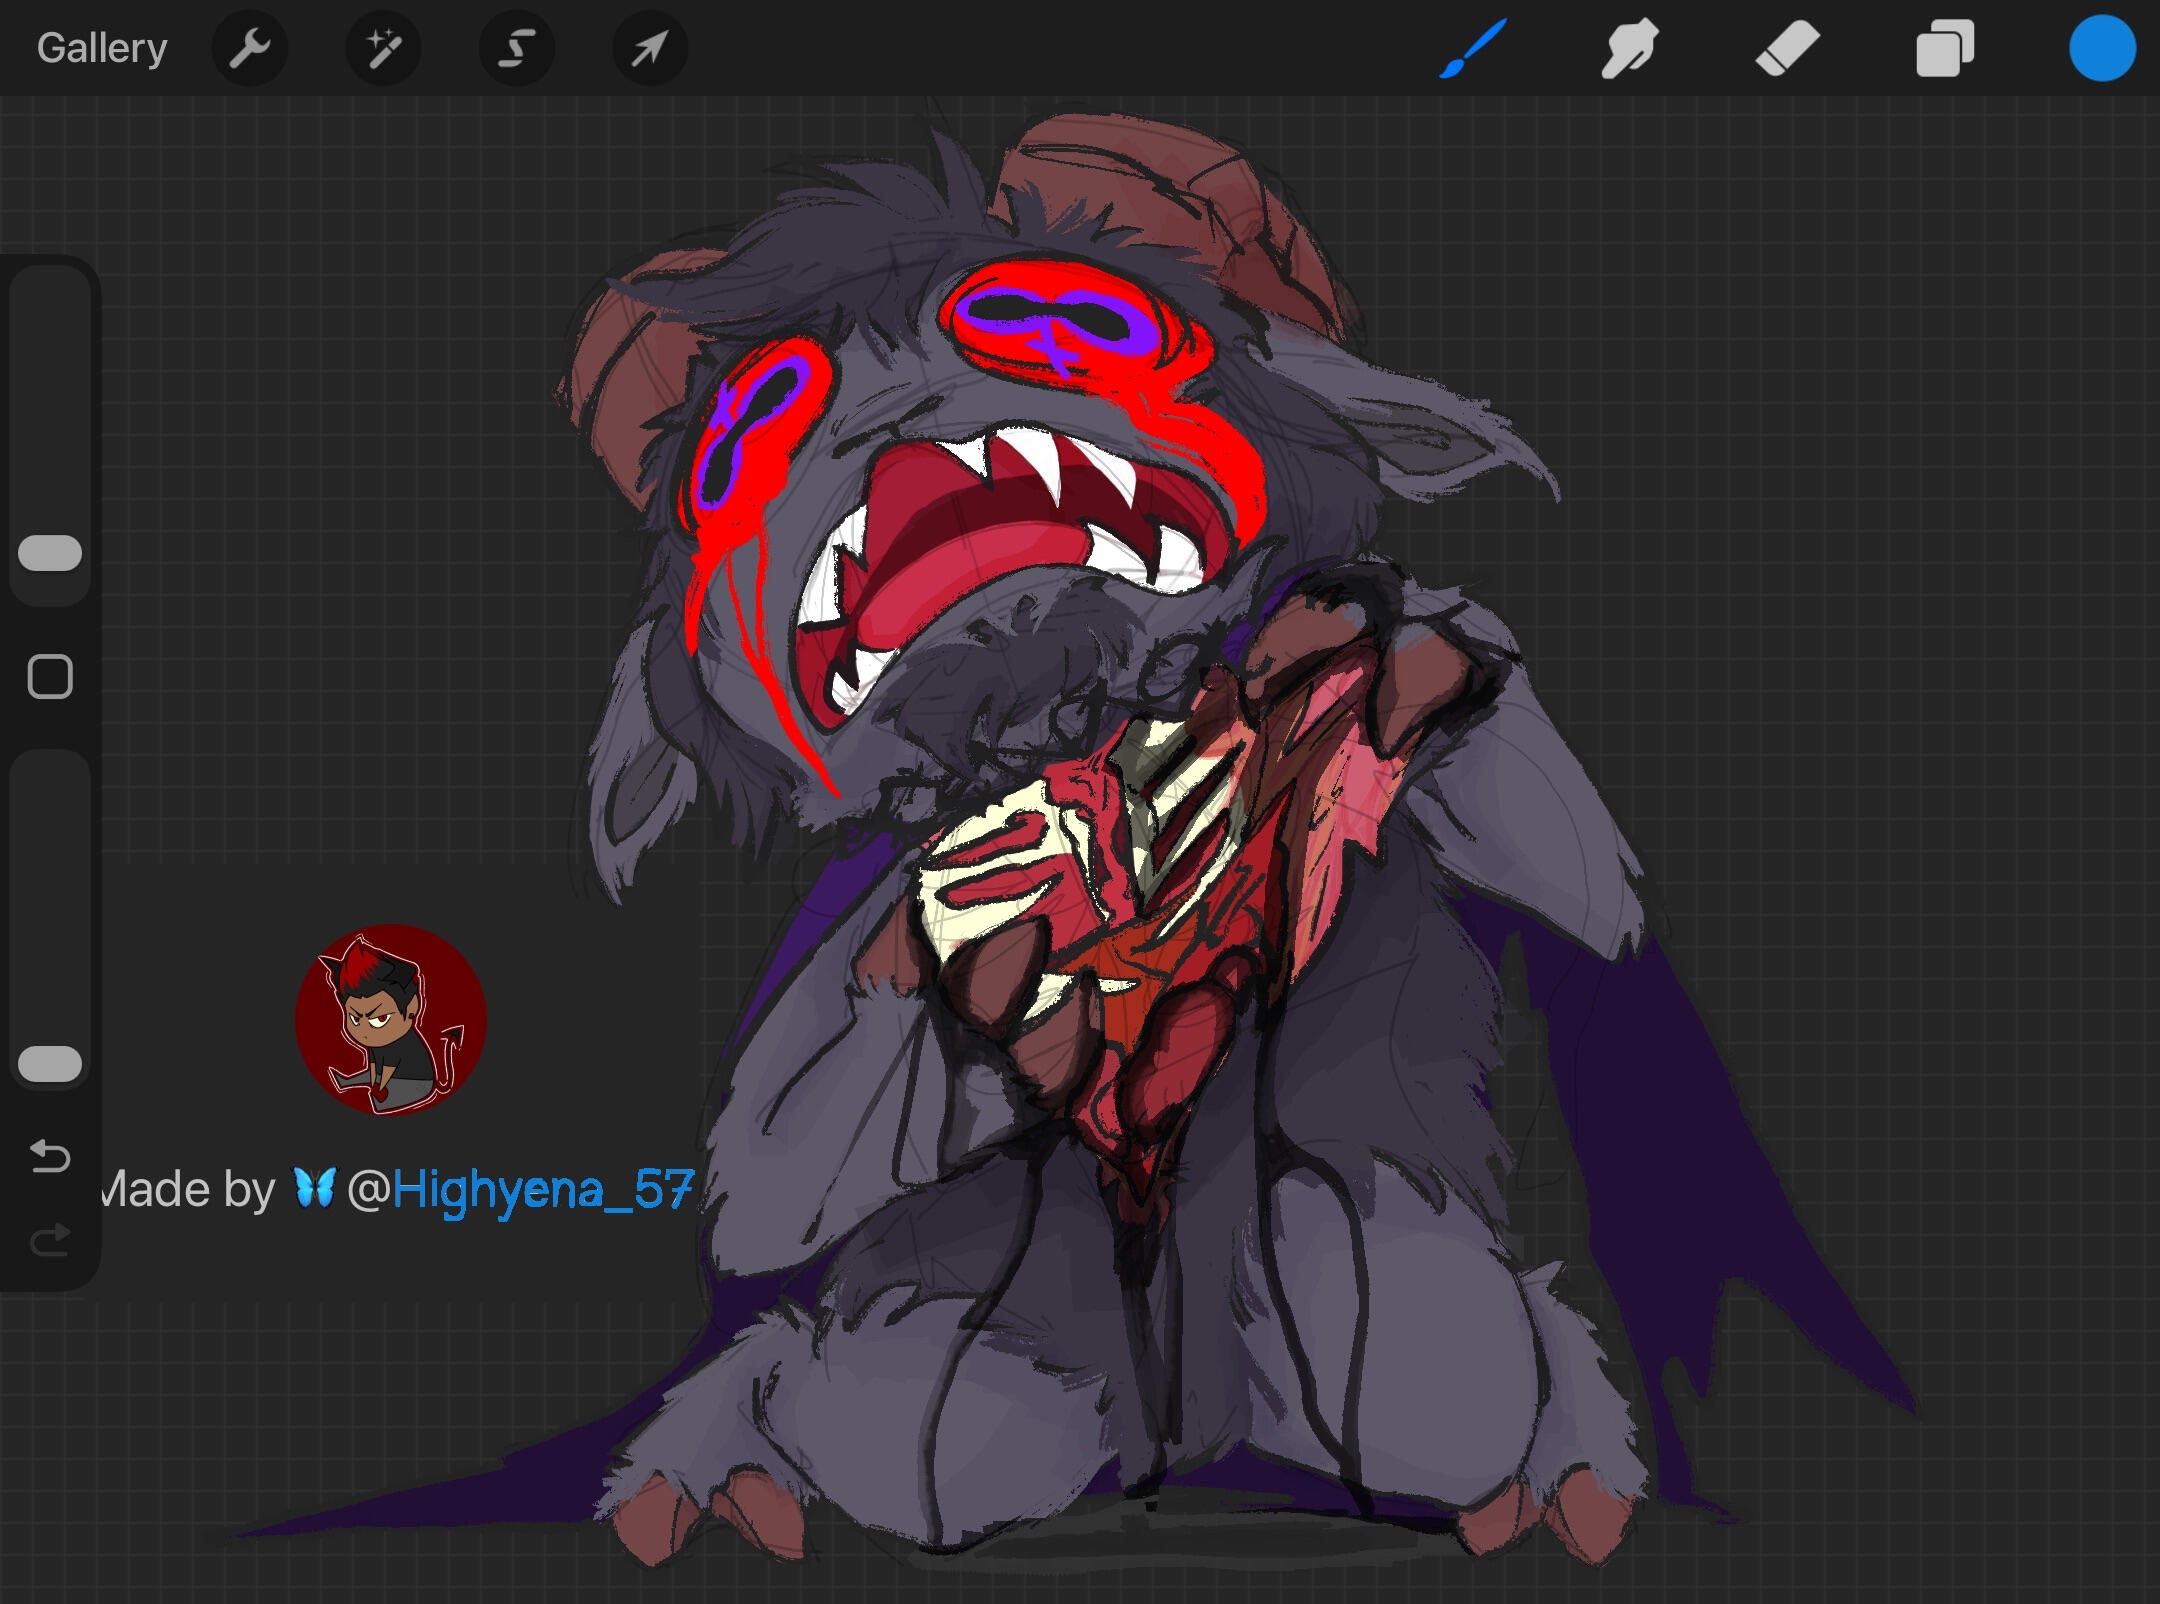Select the Smudge finger tool
Screen dimensions: 2160x1604
tap(1629, 48)
